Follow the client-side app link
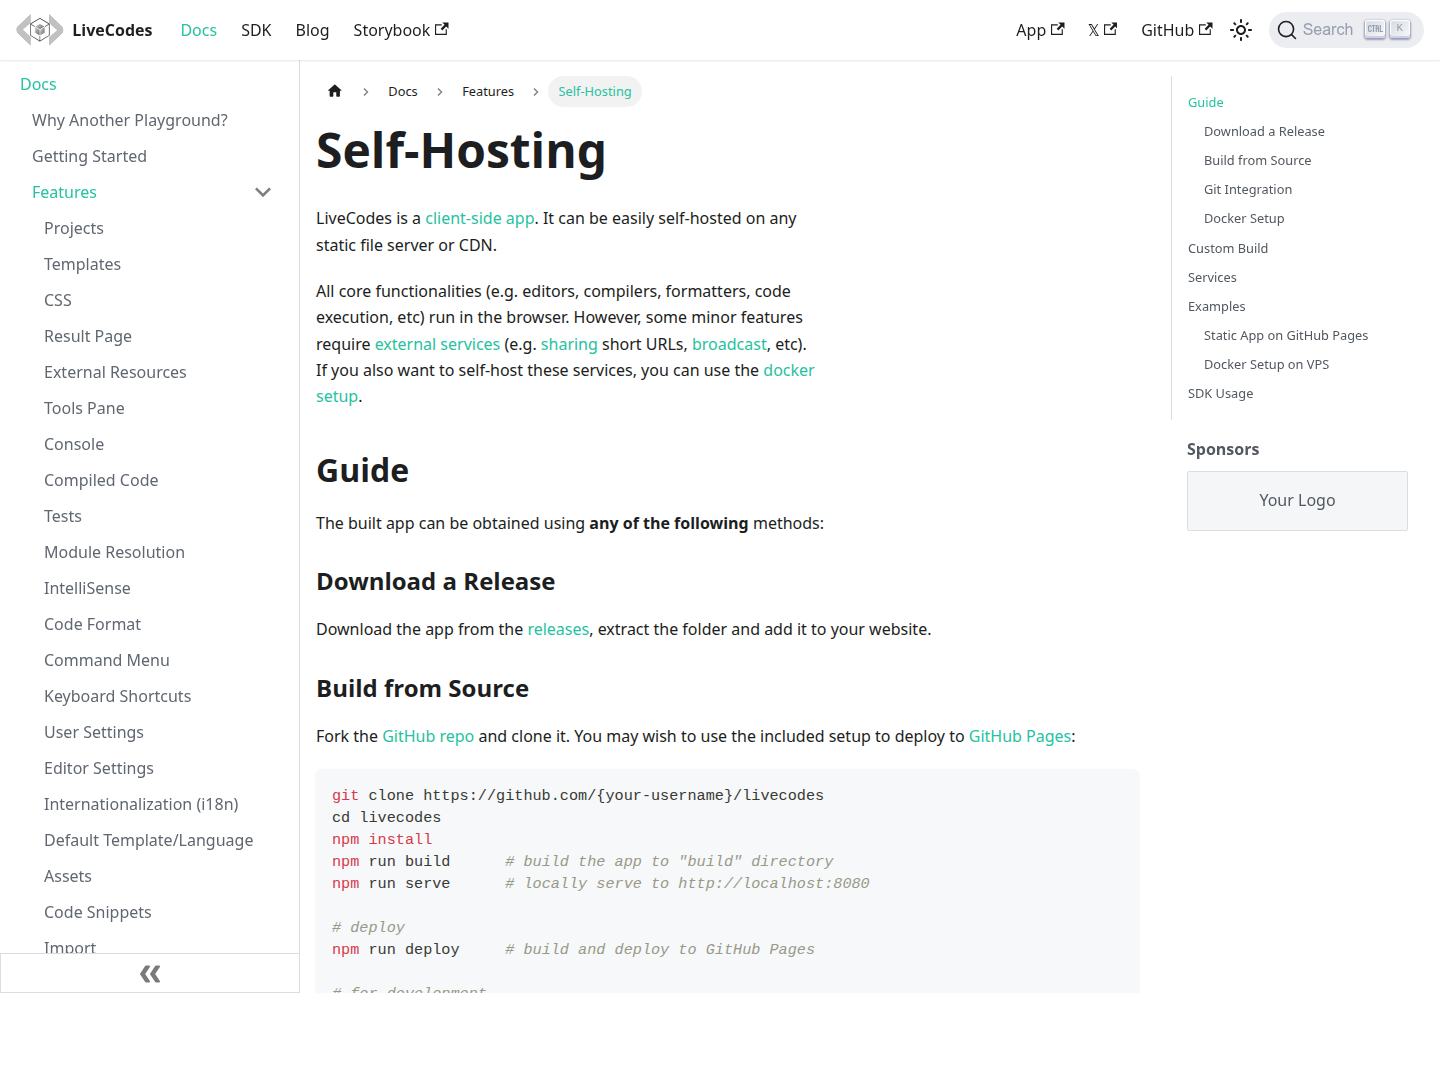Viewport: 1440px width, 1080px height. coord(480,218)
